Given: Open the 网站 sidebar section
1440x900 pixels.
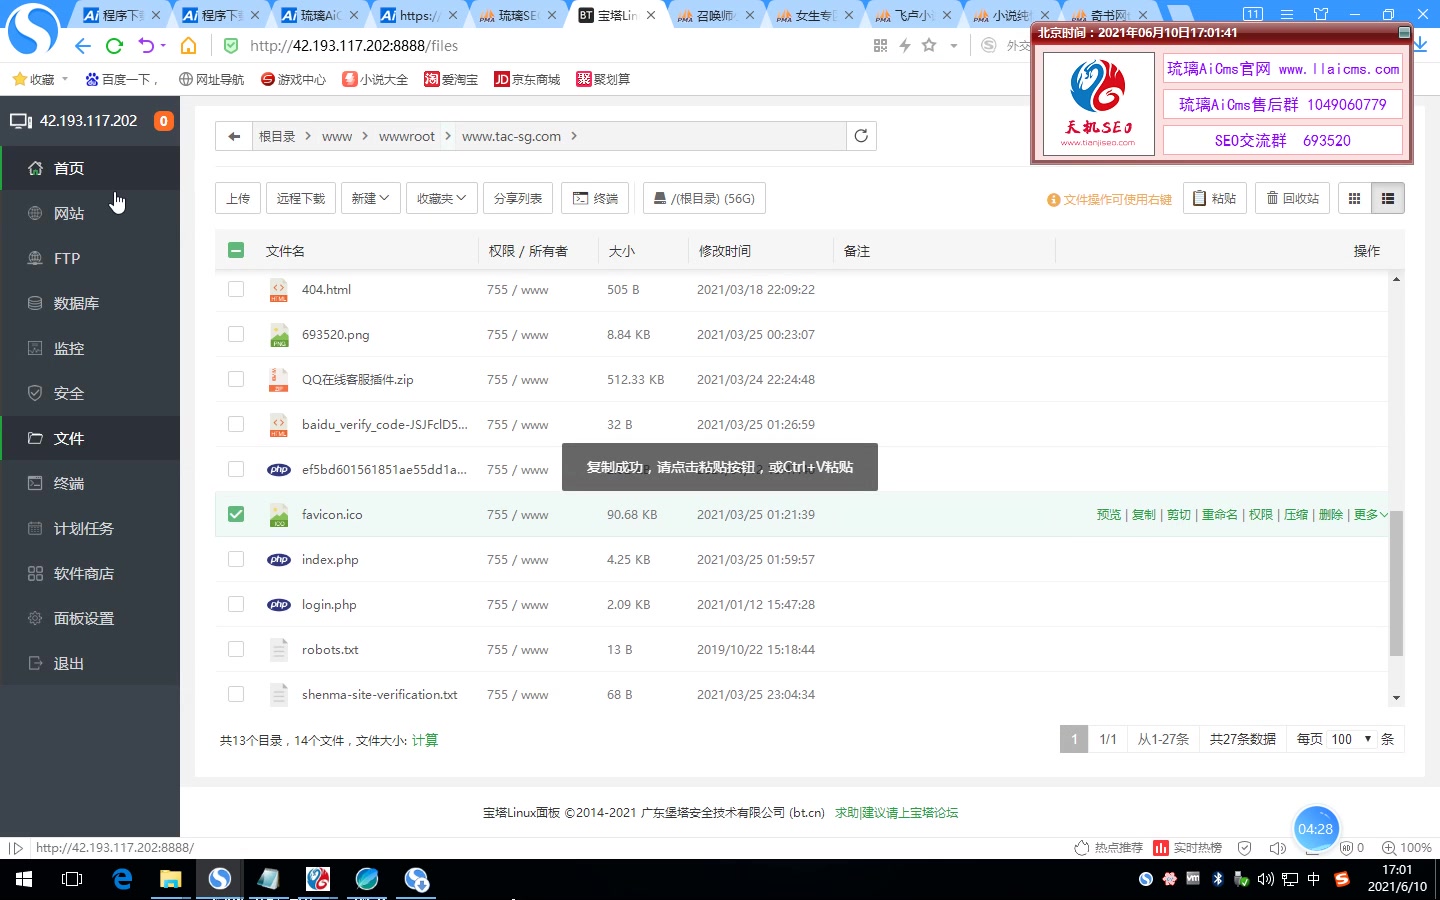Looking at the screenshot, I should click(x=90, y=213).
